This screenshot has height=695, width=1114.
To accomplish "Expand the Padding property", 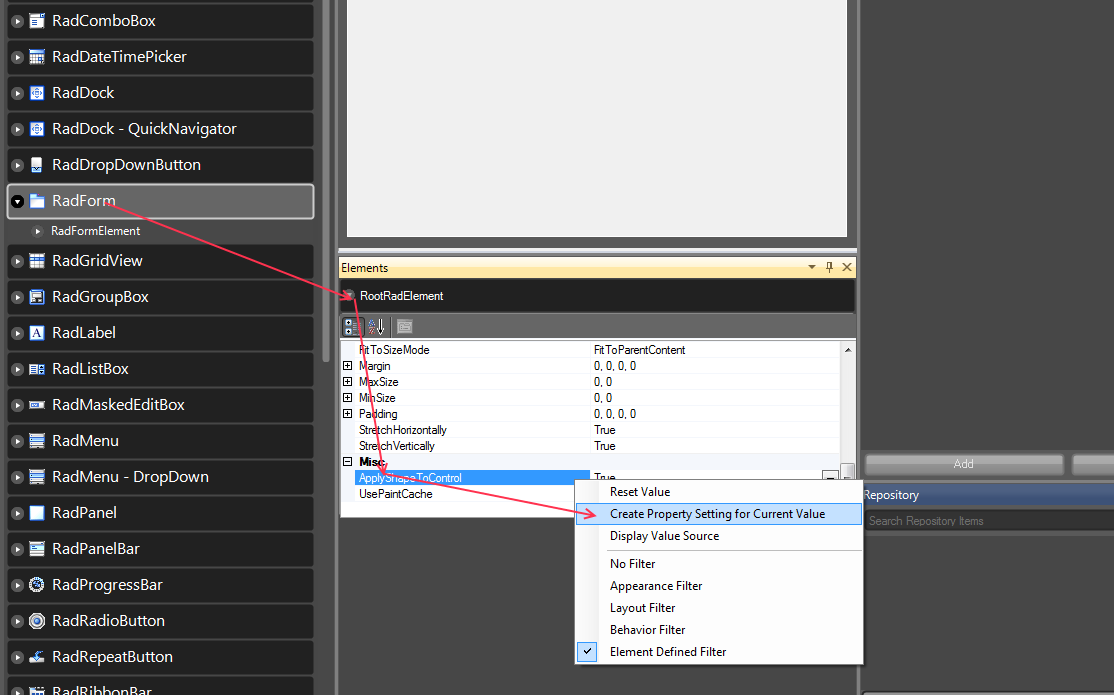I will pyautogui.click(x=347, y=414).
